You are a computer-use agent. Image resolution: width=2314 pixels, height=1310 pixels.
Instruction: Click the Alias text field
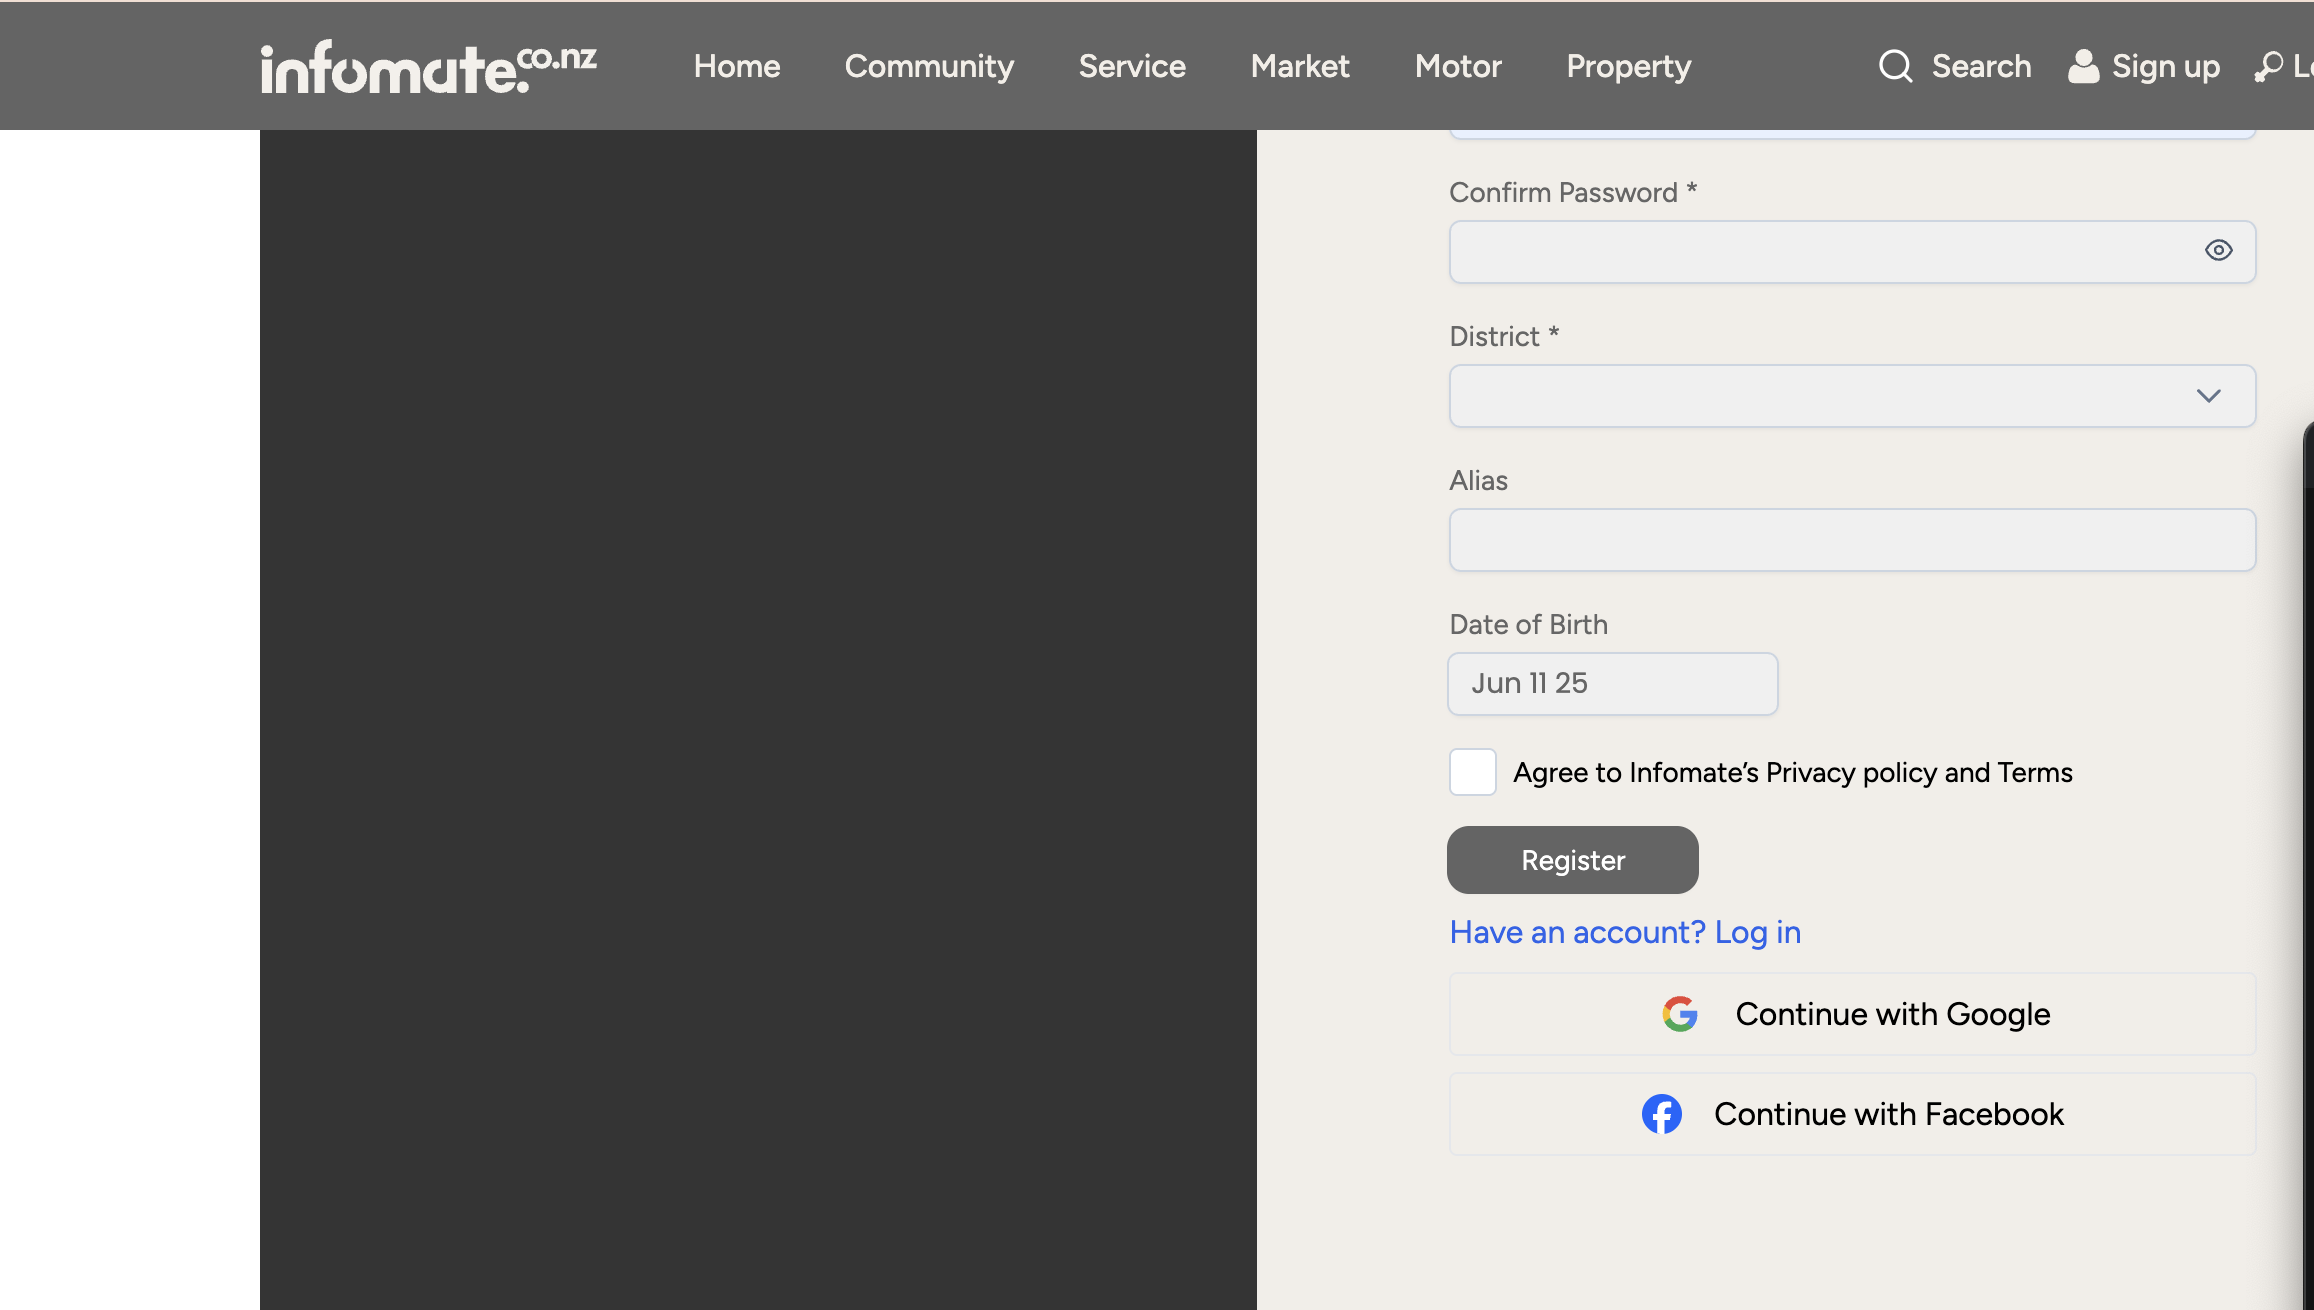(x=1852, y=540)
